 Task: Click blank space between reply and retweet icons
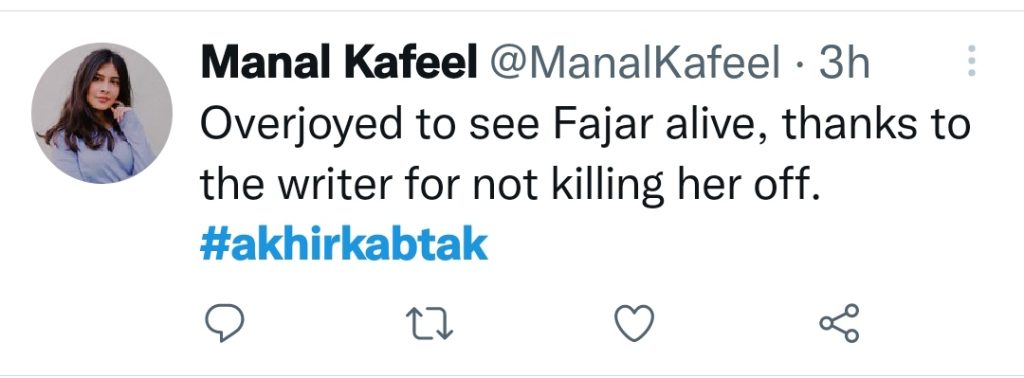tap(325, 323)
